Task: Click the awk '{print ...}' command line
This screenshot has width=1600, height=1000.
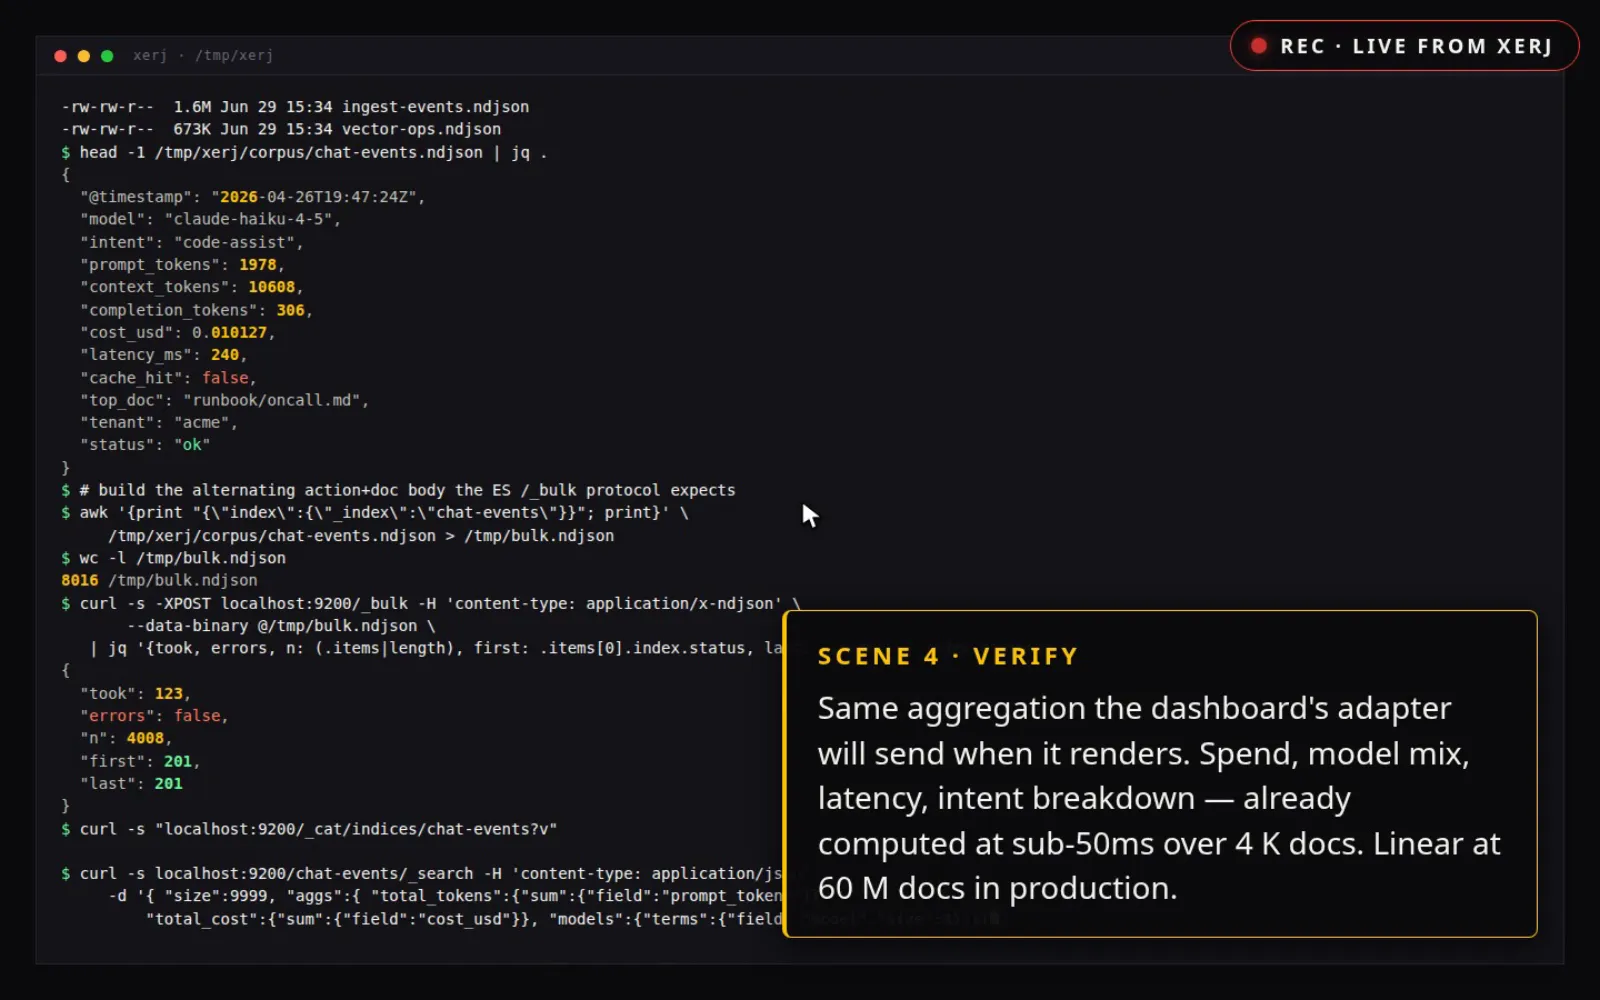Action: (375, 513)
